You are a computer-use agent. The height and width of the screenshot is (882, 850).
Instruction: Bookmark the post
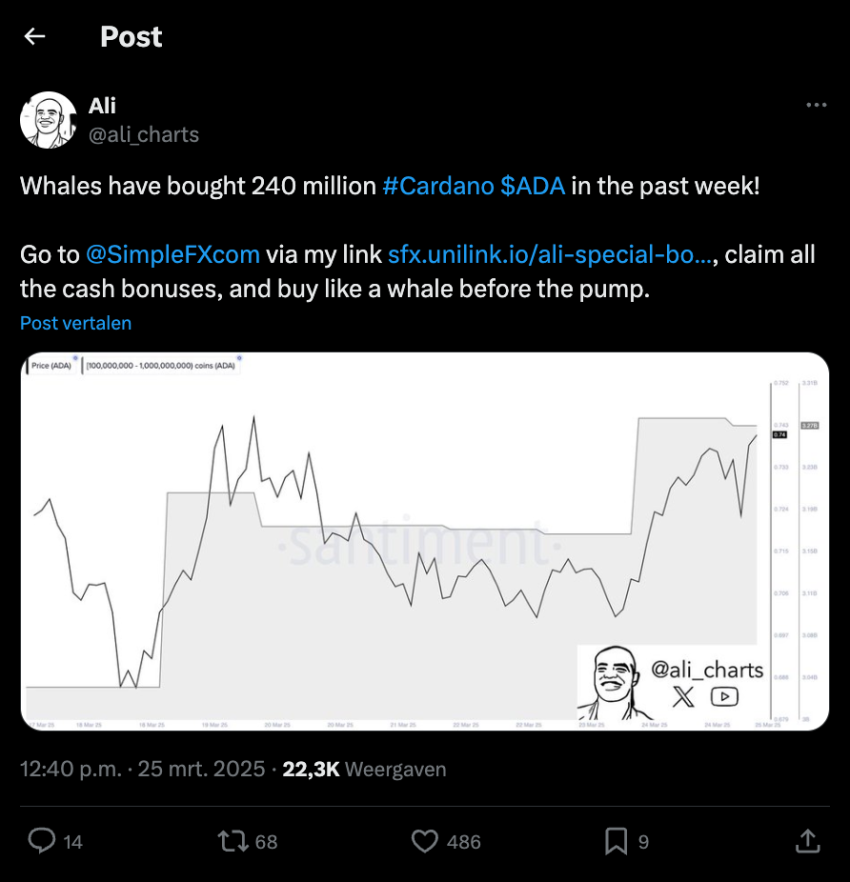tap(616, 841)
